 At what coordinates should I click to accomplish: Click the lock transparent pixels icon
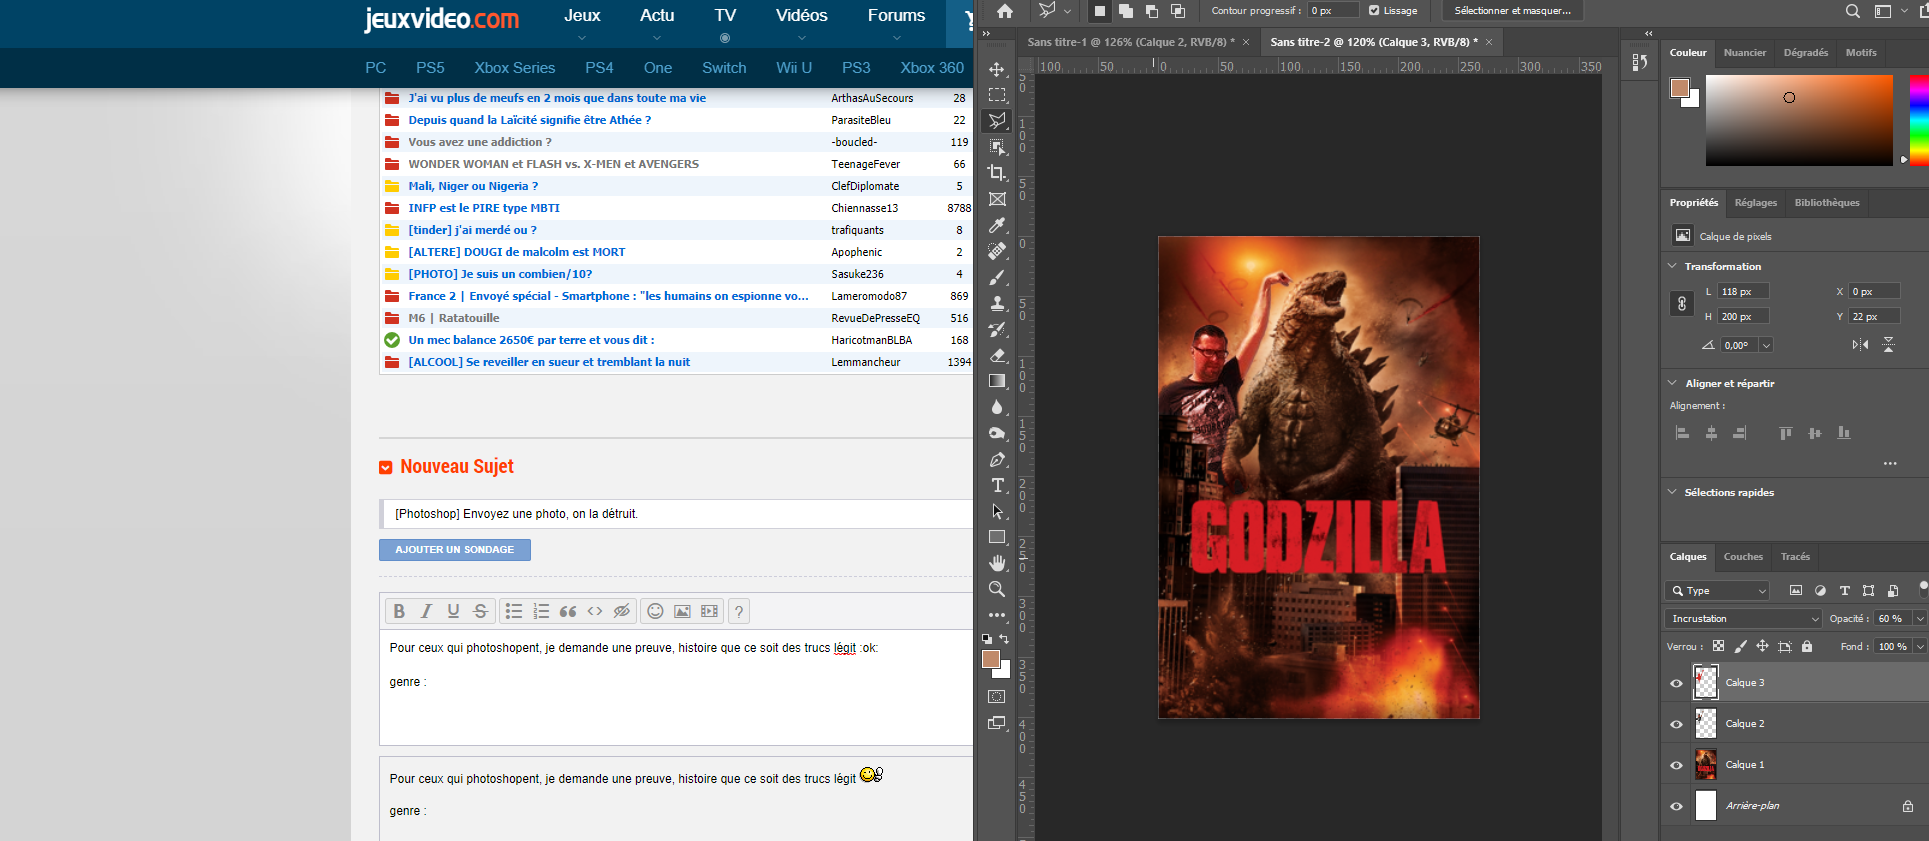click(x=1718, y=647)
